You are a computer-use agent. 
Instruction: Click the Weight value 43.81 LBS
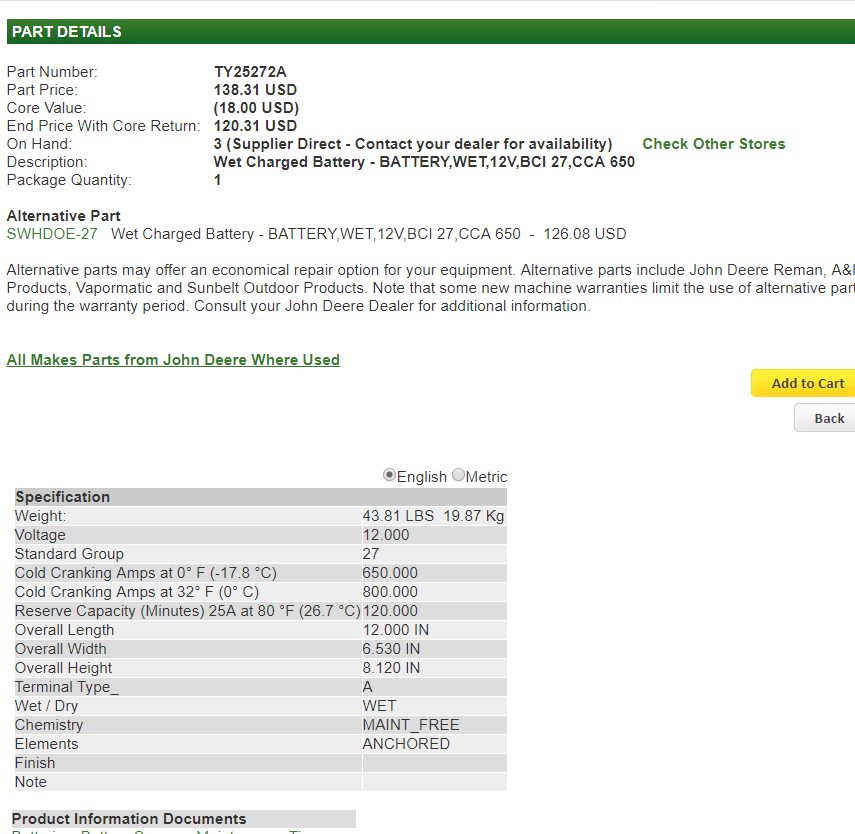click(x=398, y=516)
